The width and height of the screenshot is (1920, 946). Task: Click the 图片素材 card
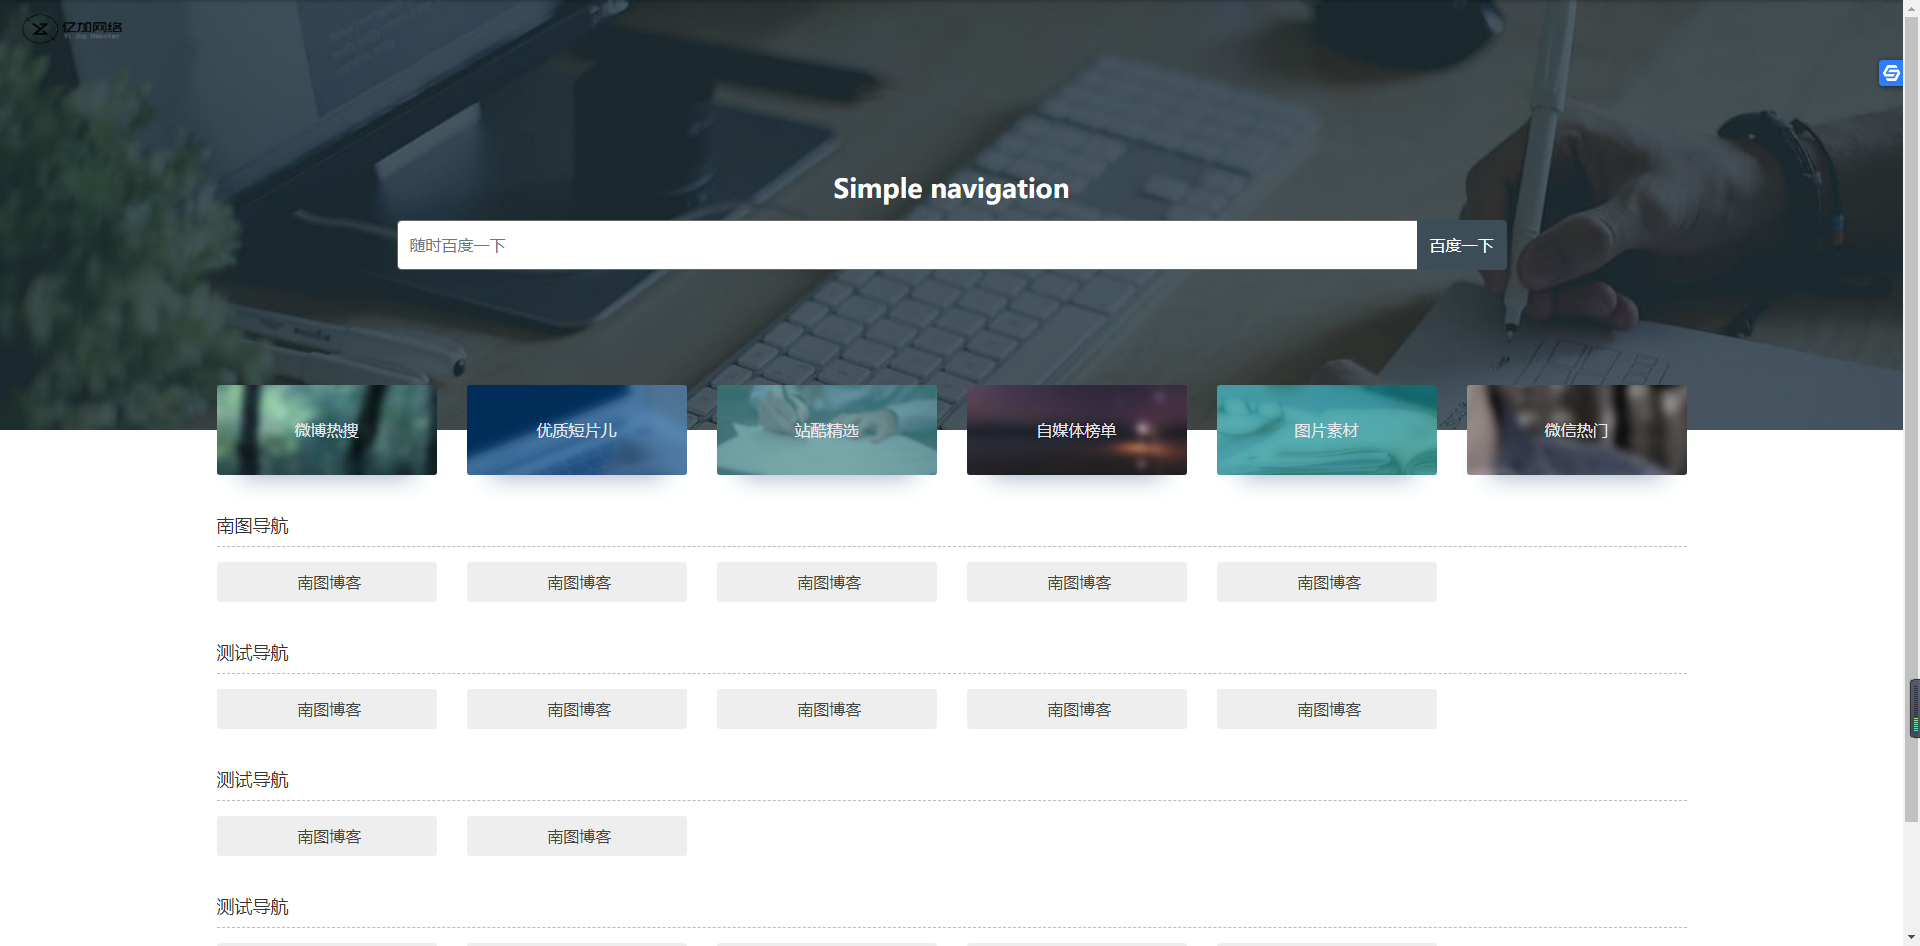(x=1327, y=430)
